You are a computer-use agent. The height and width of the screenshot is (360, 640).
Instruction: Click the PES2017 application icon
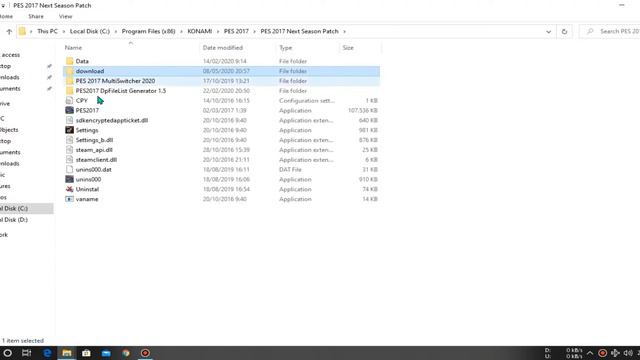69,110
